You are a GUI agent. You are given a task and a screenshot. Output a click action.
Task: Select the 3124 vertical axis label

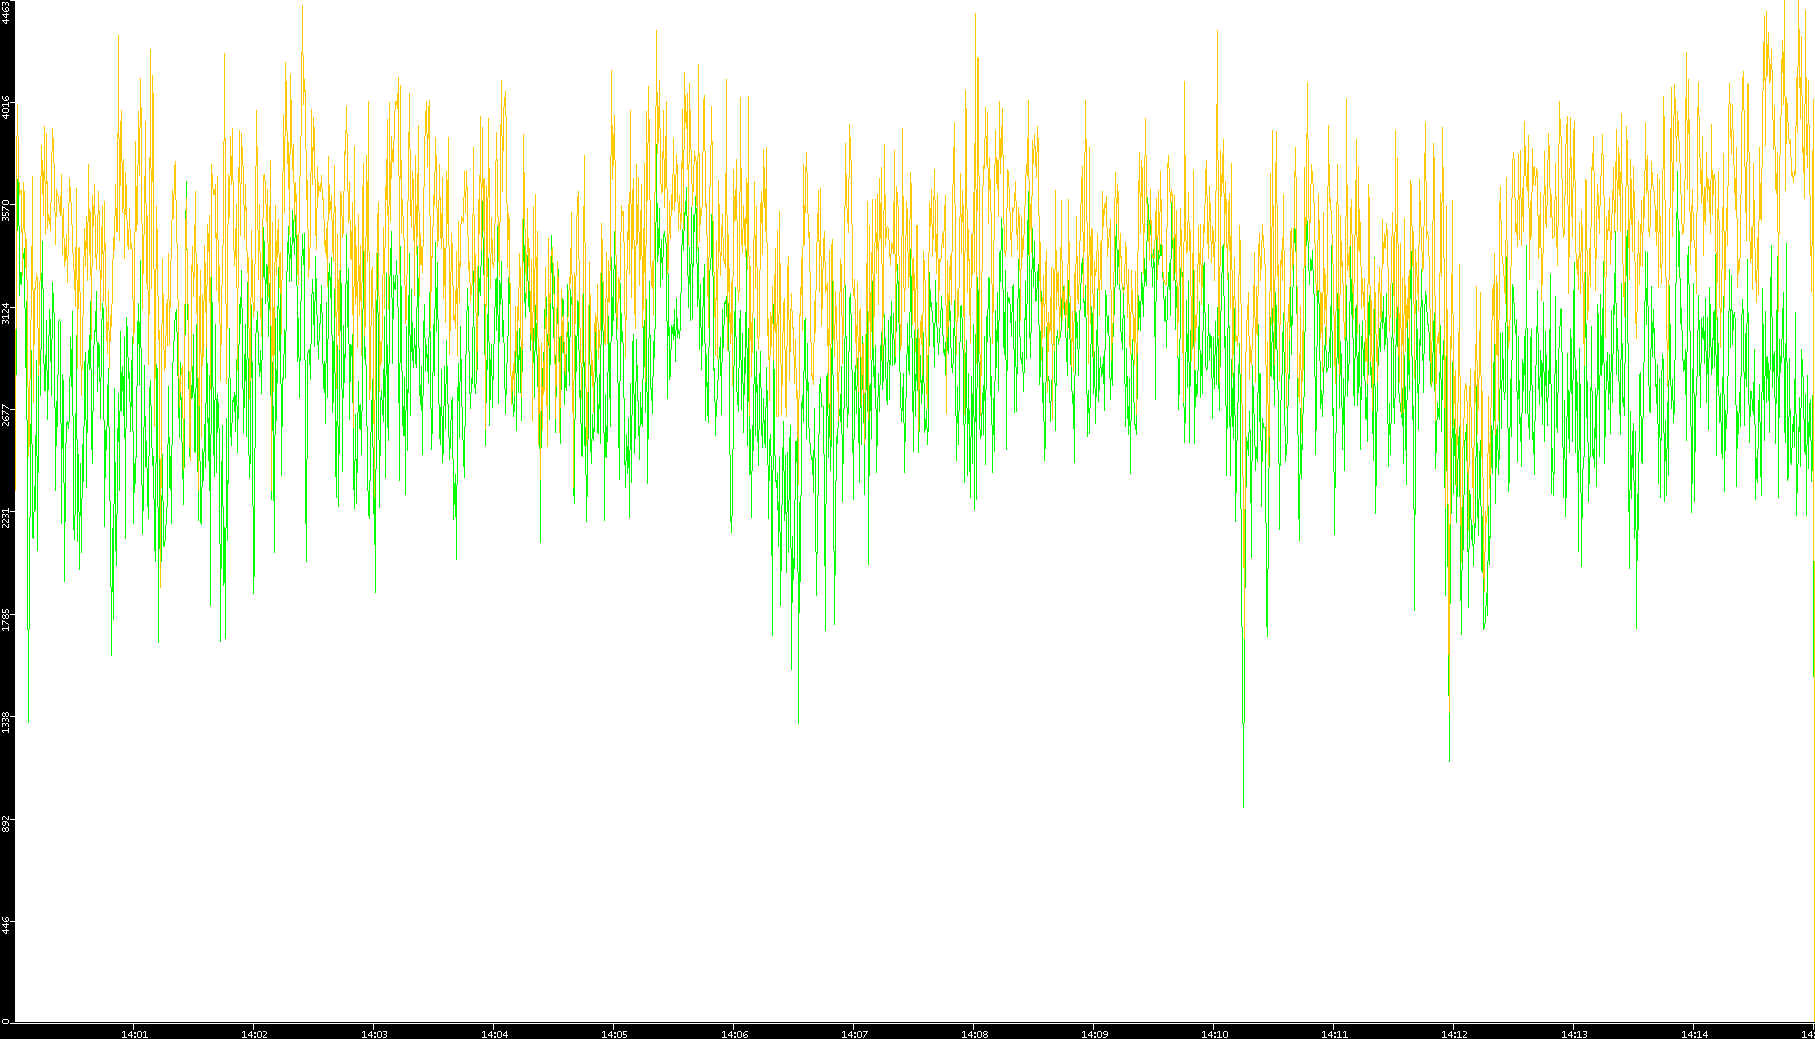[x=6, y=312]
